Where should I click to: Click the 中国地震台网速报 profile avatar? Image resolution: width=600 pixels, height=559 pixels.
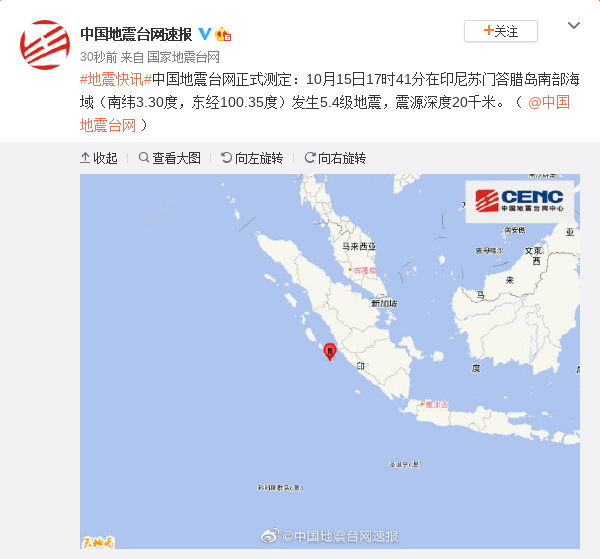click(45, 45)
